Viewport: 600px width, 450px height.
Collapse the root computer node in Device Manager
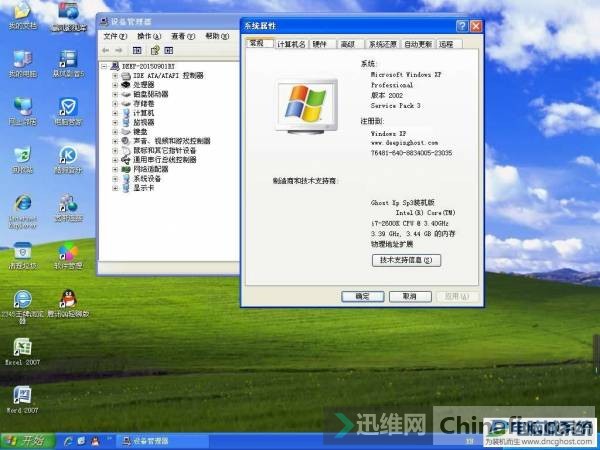tap(104, 67)
